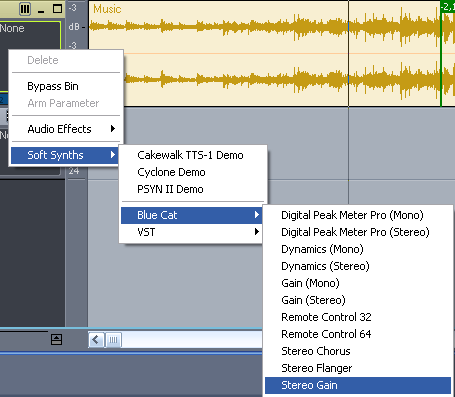This screenshot has height=397, width=455.
Task: Click the horizontal scrollbar left arrow
Action: 96,340
